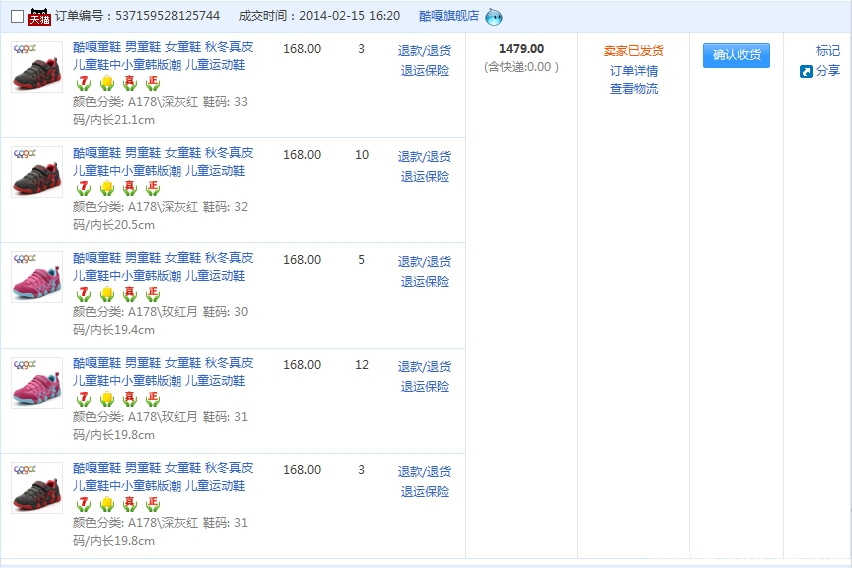This screenshot has height=568, width=852.
Task: Click 退运保险 for size 33 item
Action: [x=424, y=71]
